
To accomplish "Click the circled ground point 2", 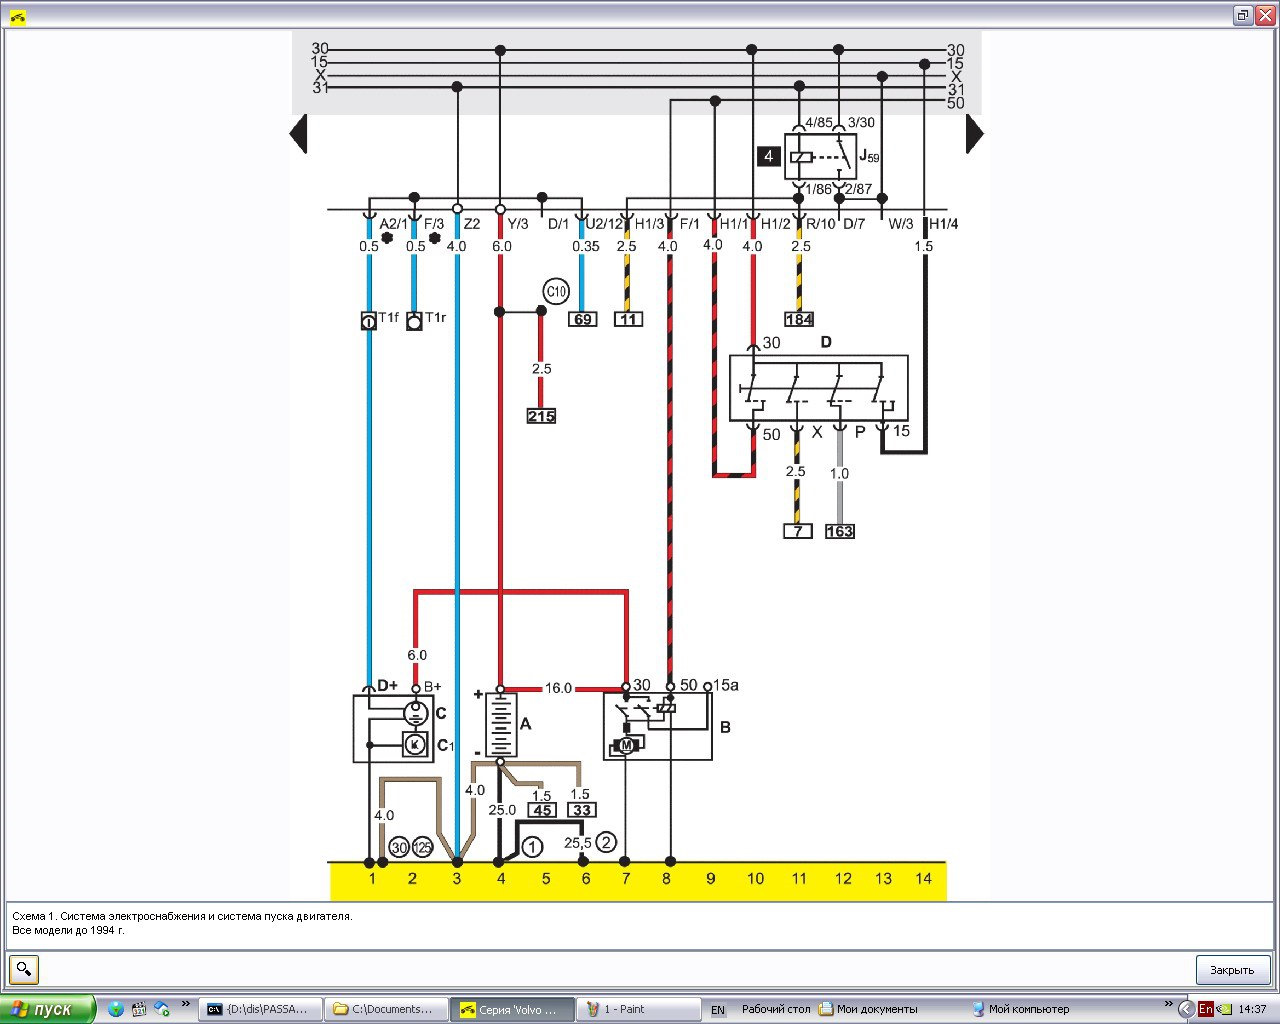I will coord(604,842).
